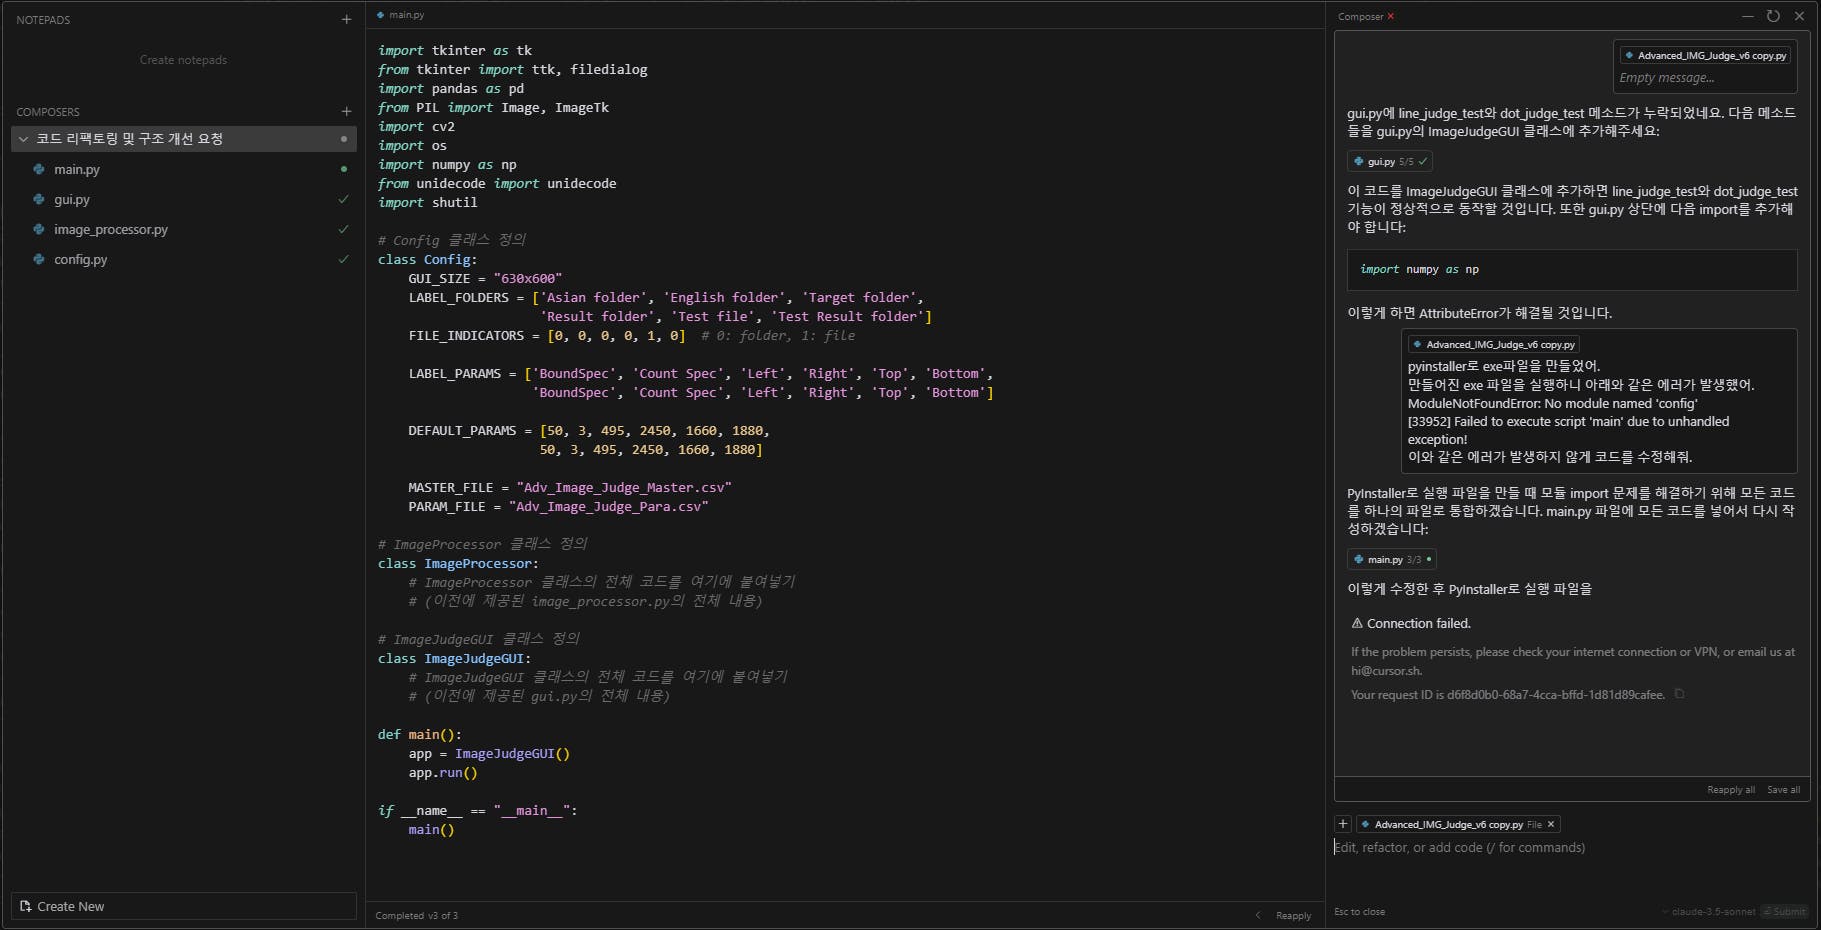Click the green status dot on main.py row
Screen dimensions: 1821x930
point(344,169)
